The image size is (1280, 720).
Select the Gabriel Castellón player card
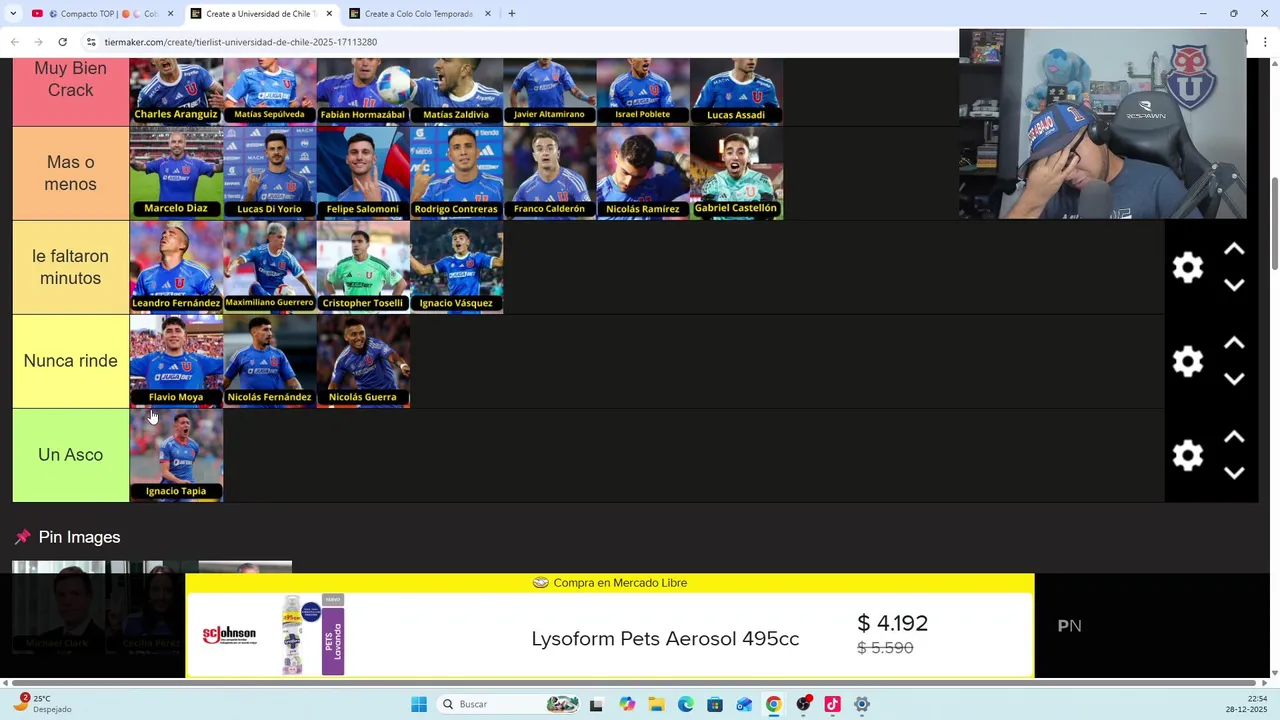click(x=736, y=173)
